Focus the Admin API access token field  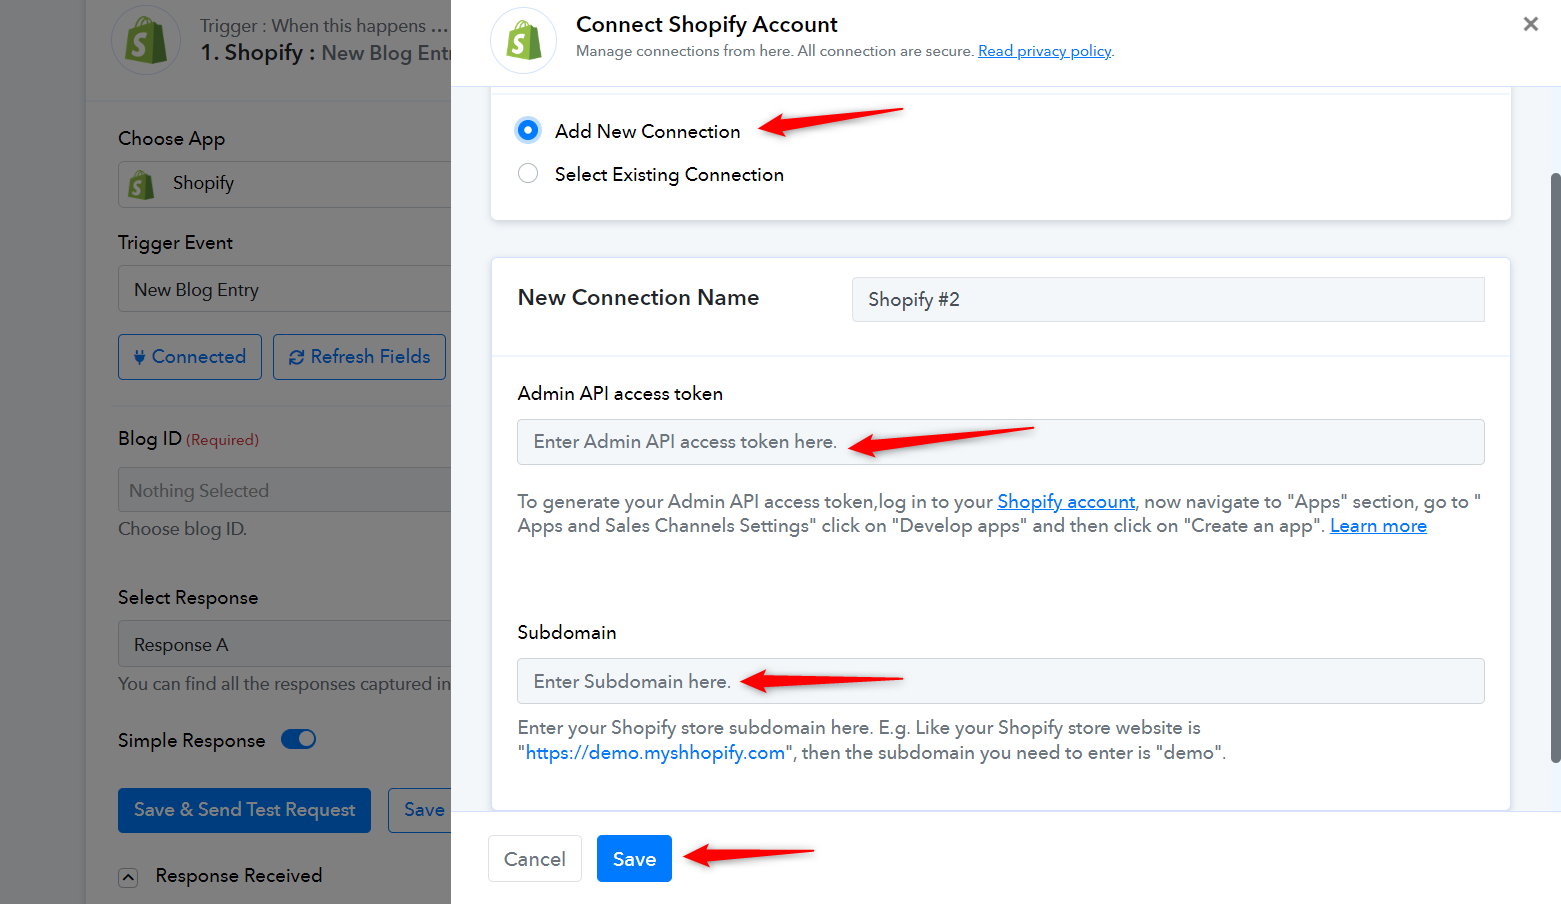tap(1000, 442)
